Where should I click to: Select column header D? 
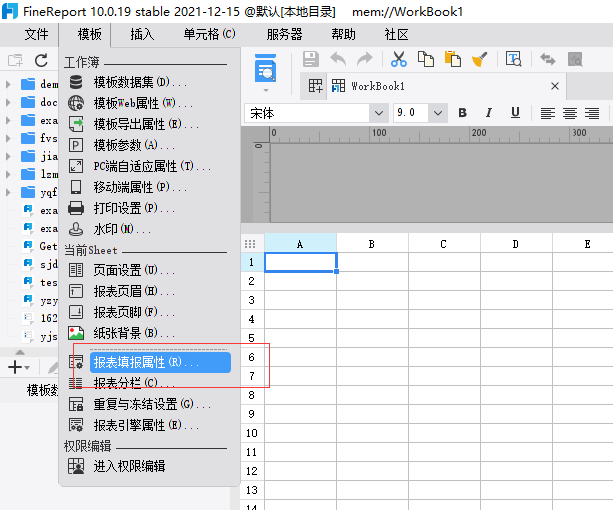click(516, 244)
